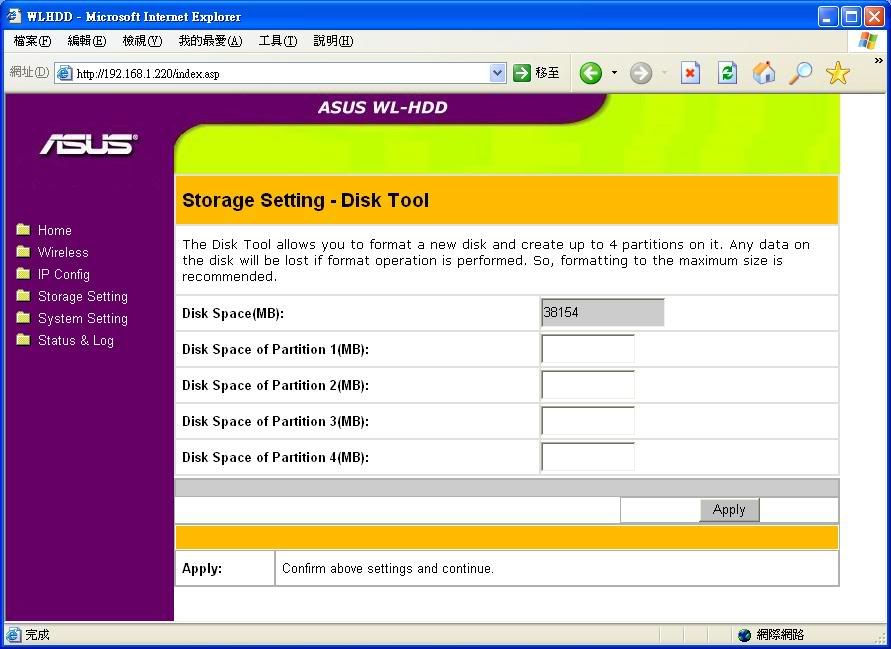Click the Back navigation arrow
Viewport: 891px width, 649px height.
pos(591,73)
